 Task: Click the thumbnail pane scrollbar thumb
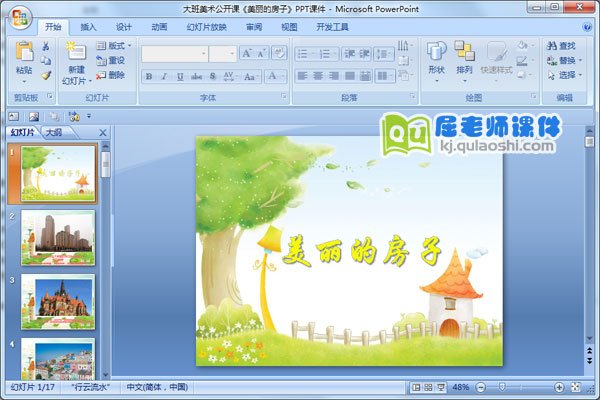pos(106,165)
